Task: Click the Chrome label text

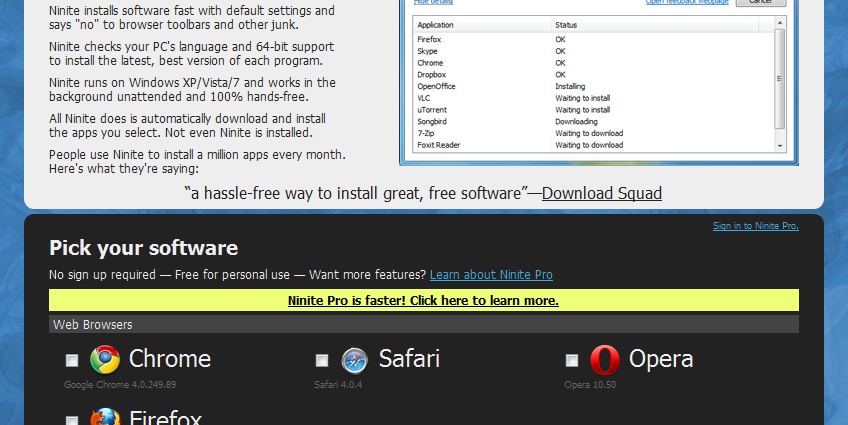Action: pos(170,359)
